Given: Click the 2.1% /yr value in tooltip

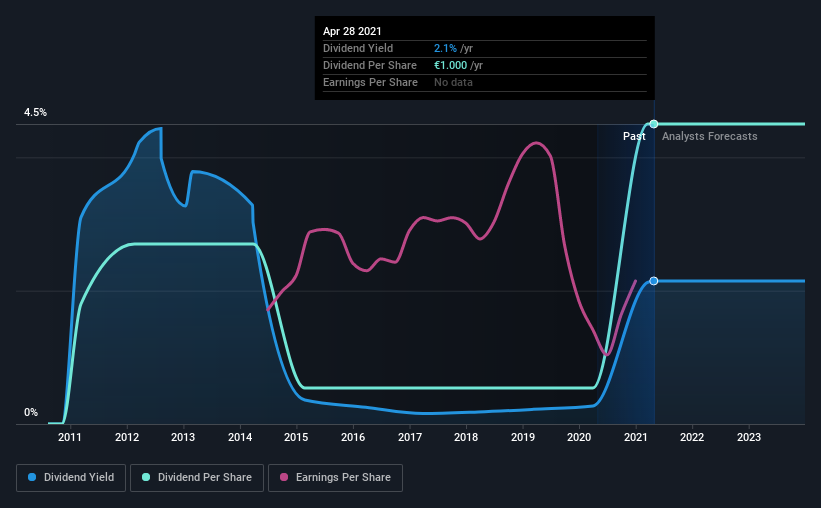Looking at the screenshot, I should 453,48.
